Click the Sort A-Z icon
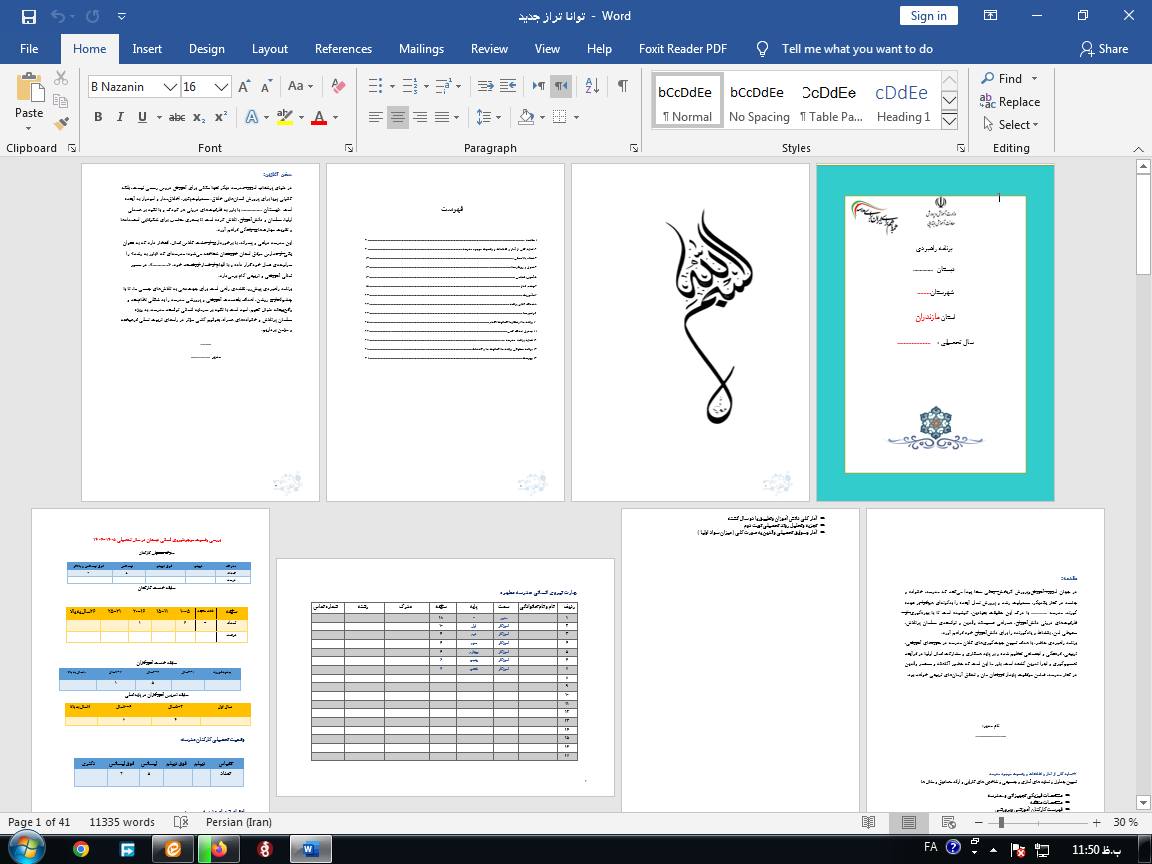1152x864 pixels. (592, 86)
